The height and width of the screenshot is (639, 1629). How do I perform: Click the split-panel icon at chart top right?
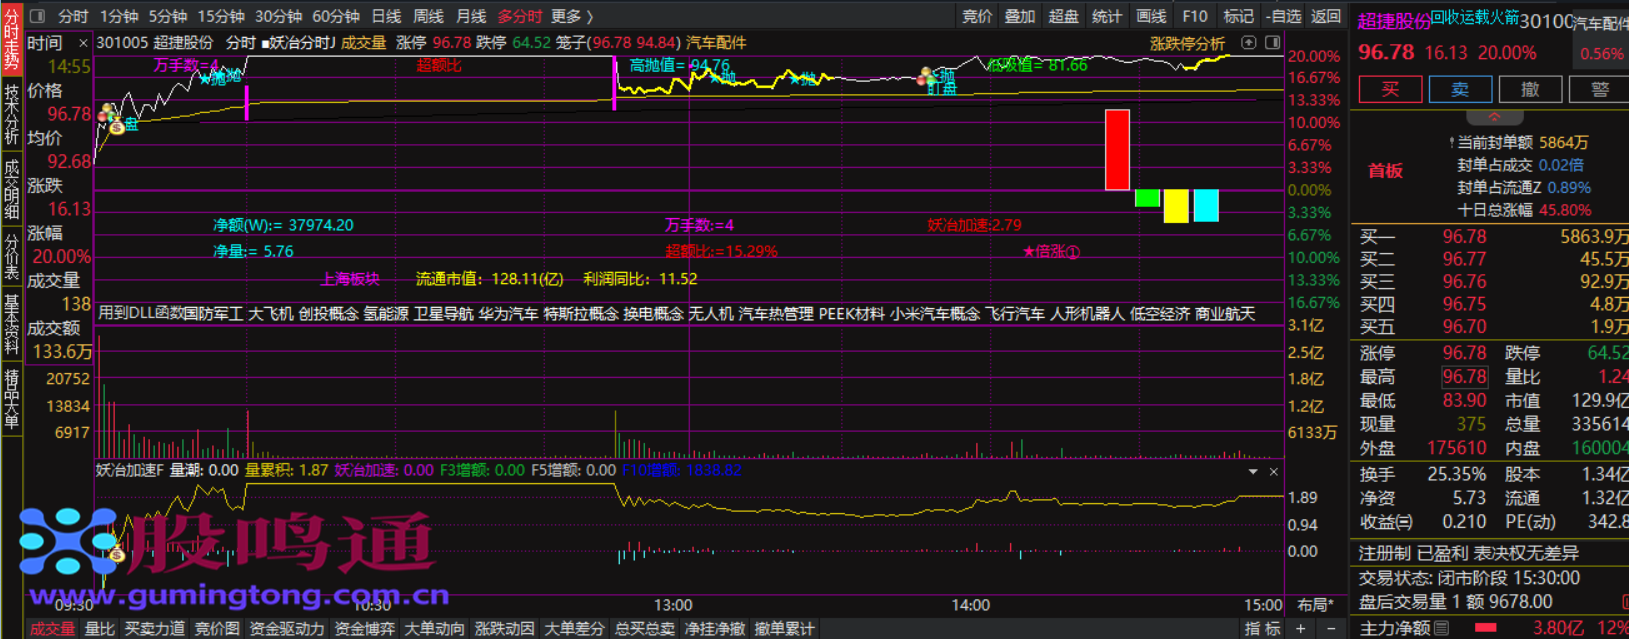[1272, 43]
